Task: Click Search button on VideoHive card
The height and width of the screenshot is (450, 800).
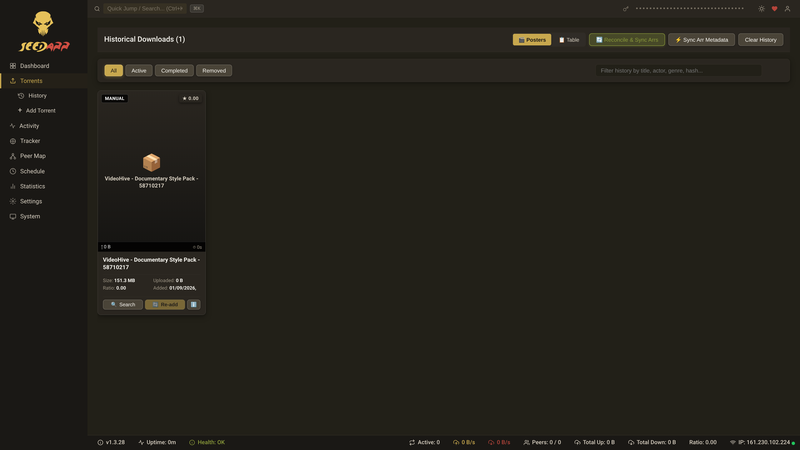Action: (x=122, y=305)
